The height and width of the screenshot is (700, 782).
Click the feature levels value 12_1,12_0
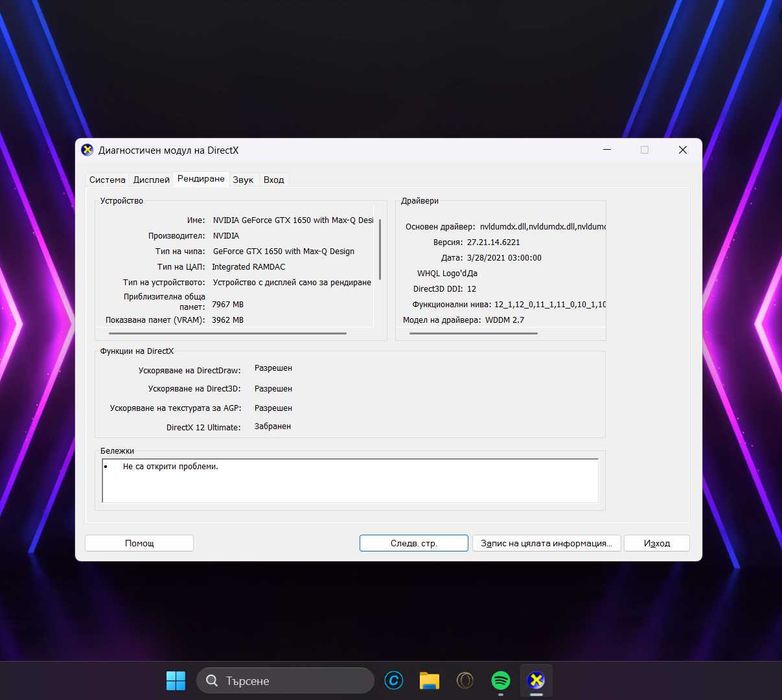pyautogui.click(x=550, y=304)
